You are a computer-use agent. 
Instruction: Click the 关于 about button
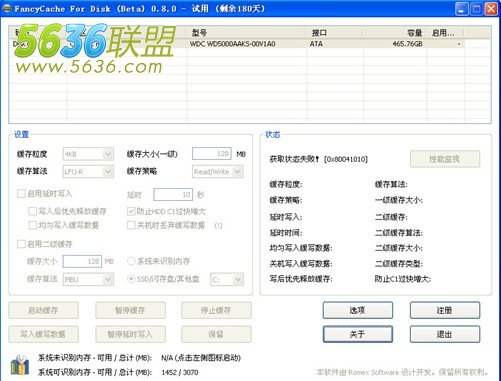358,334
